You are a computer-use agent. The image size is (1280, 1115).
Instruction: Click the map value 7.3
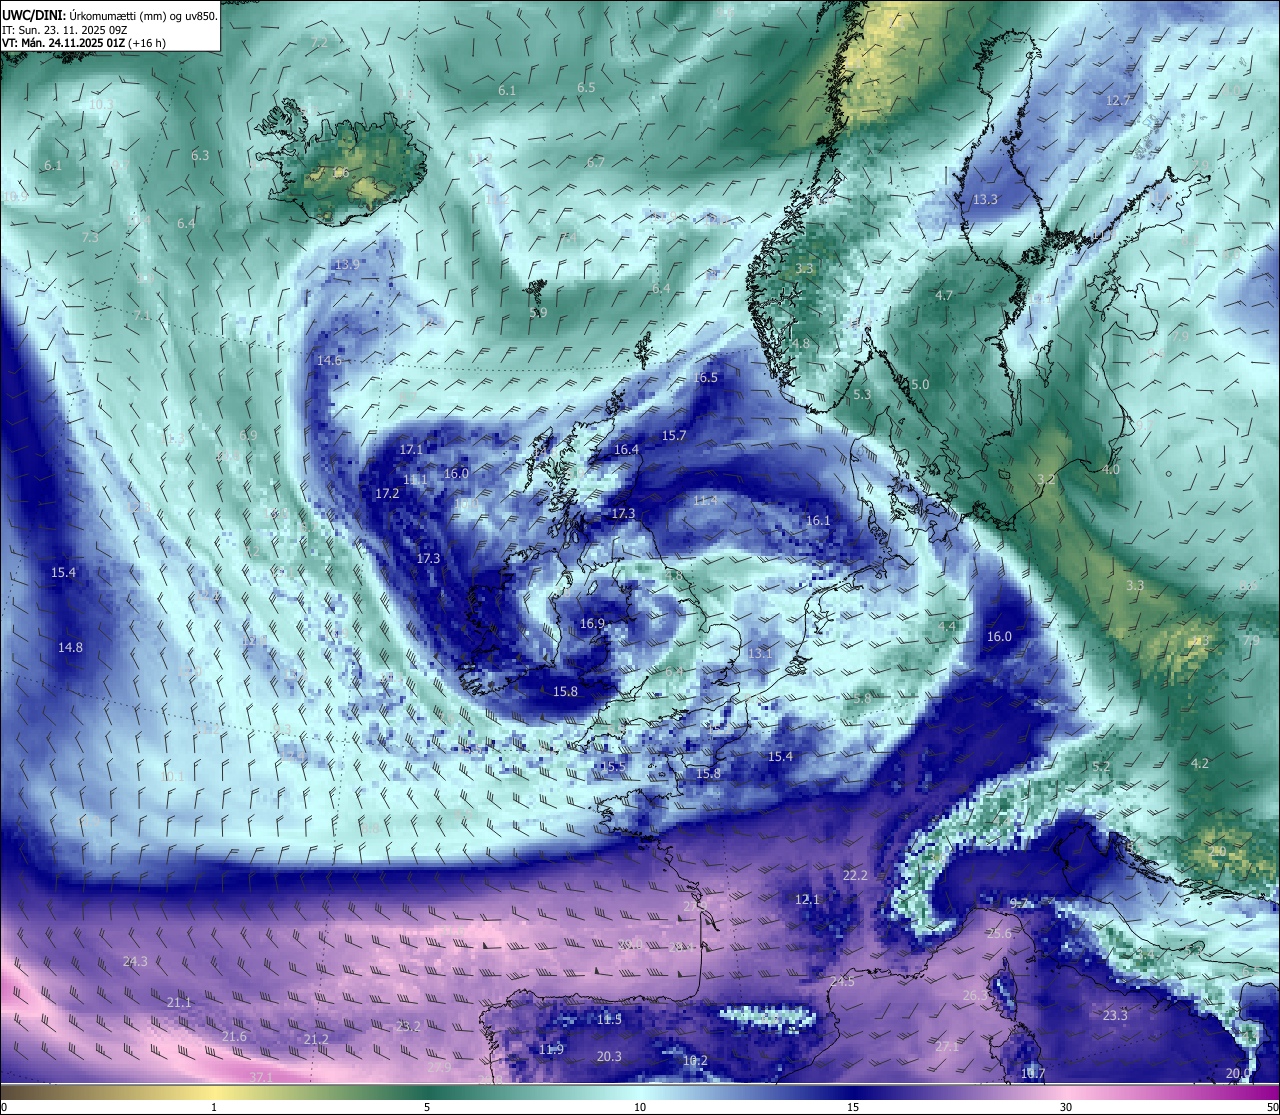click(90, 238)
